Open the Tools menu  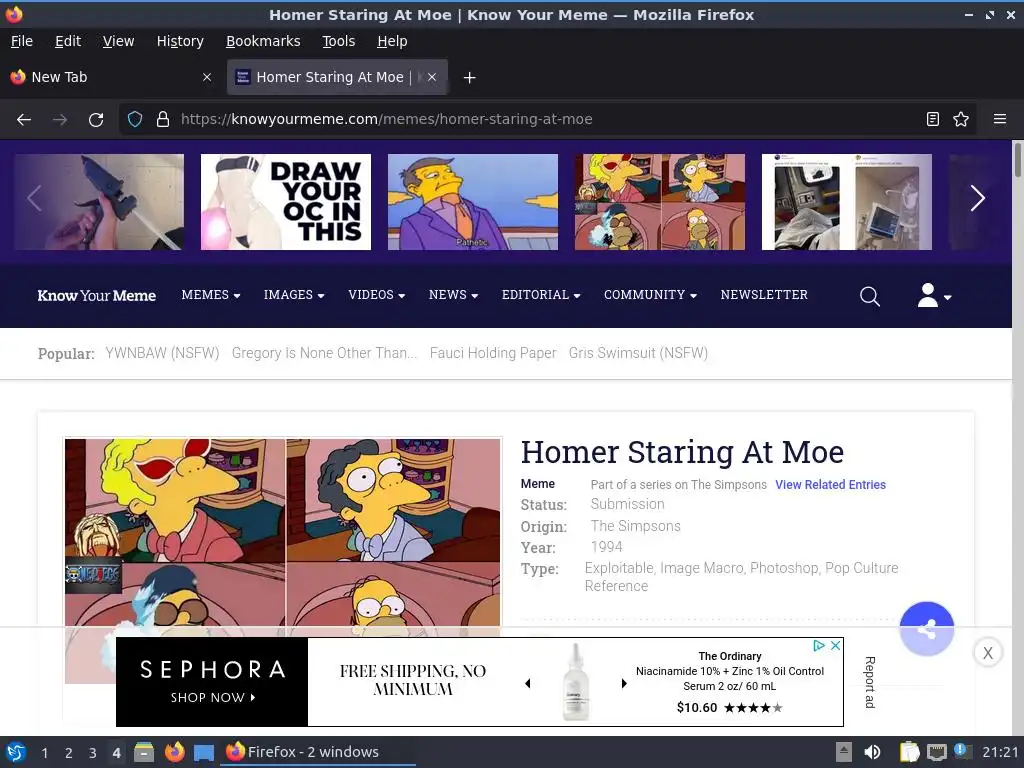pos(338,41)
